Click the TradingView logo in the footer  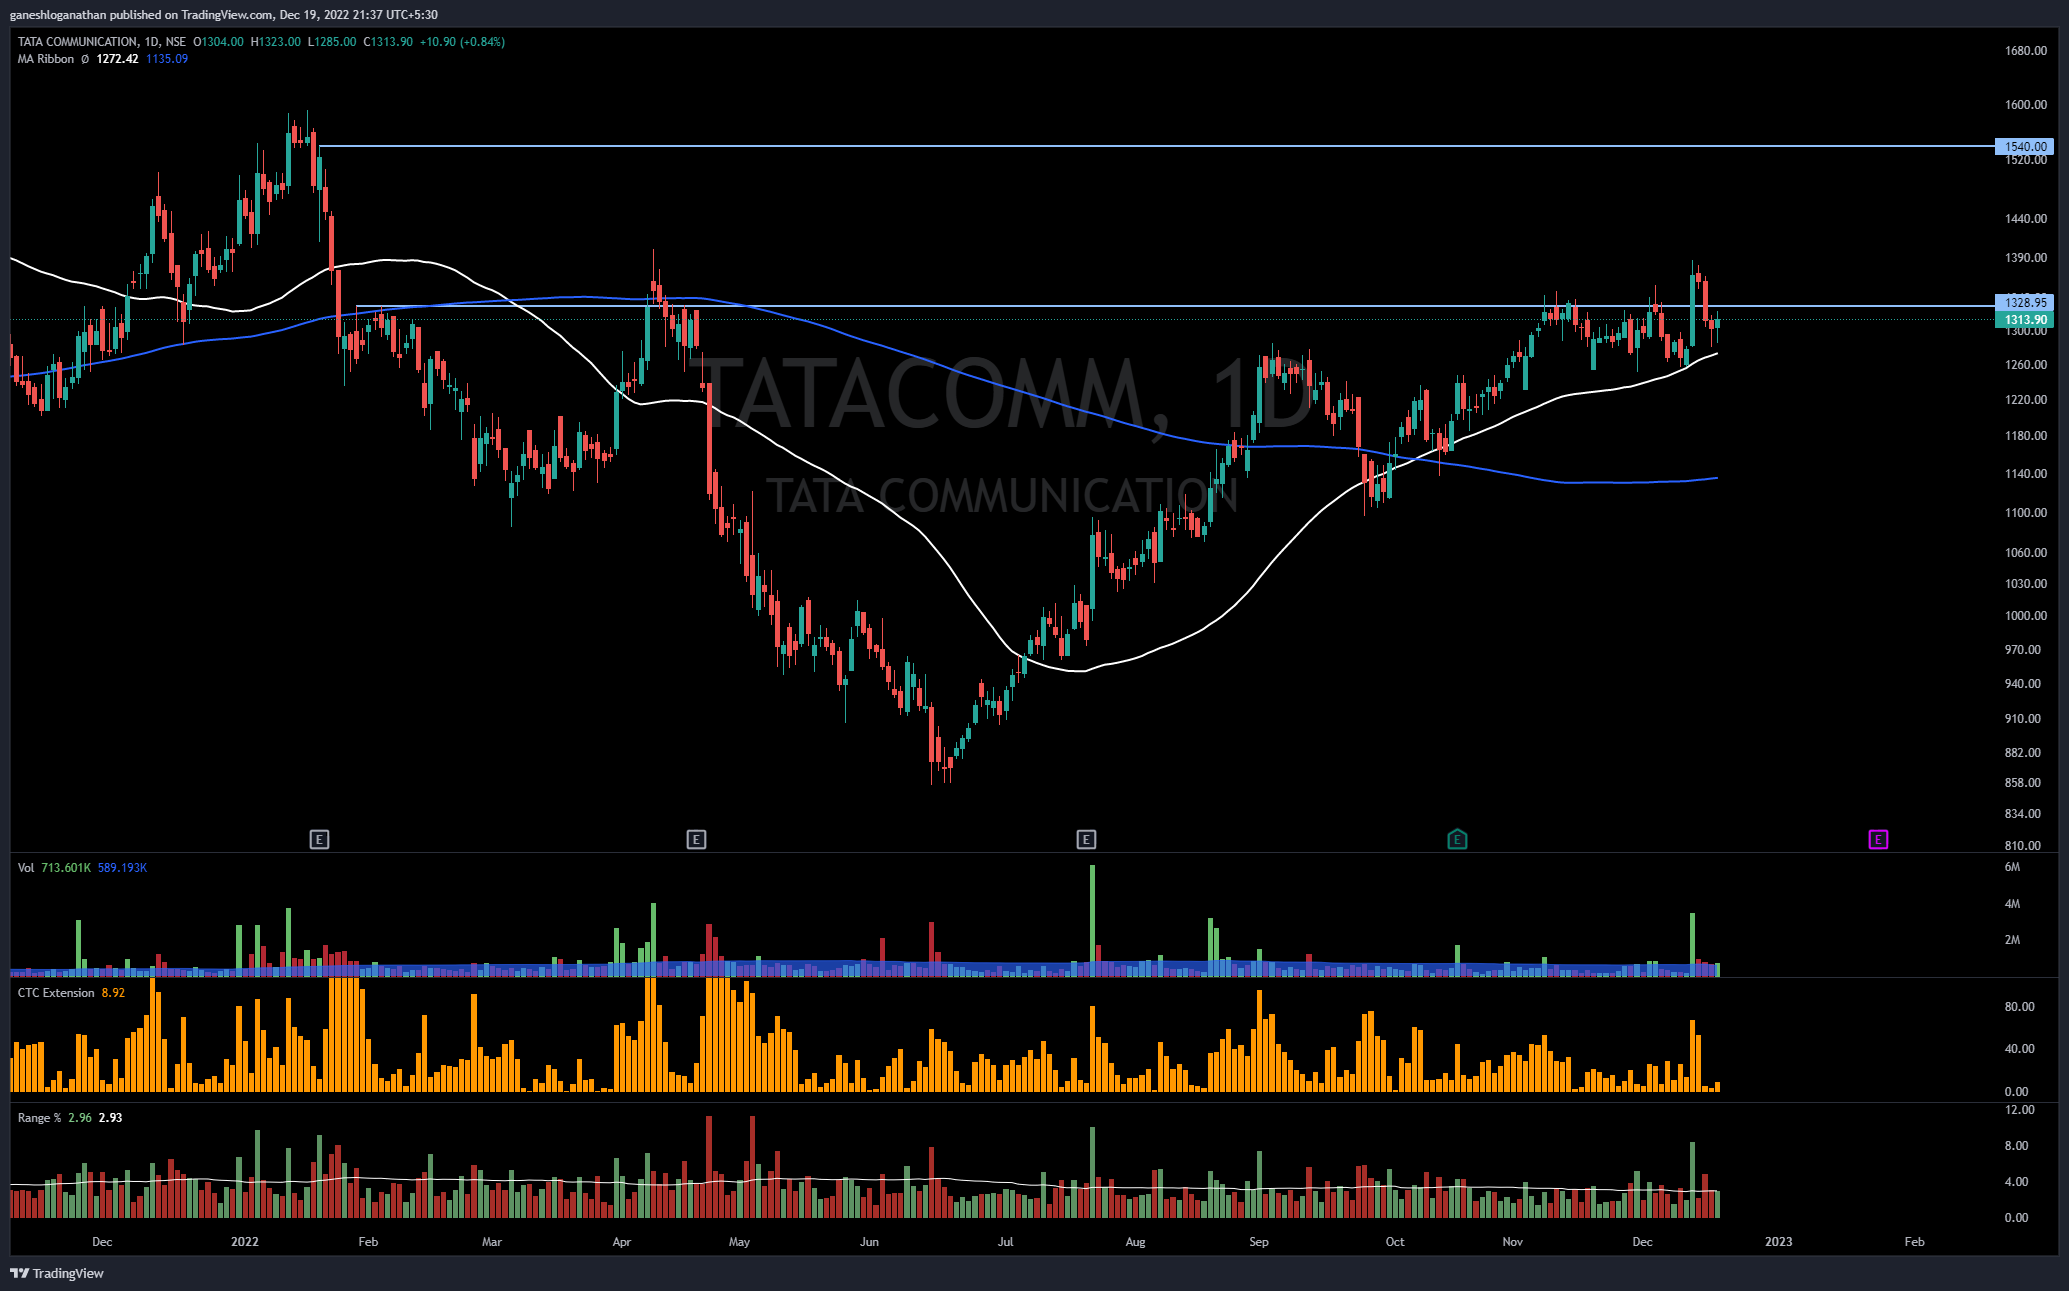point(57,1273)
